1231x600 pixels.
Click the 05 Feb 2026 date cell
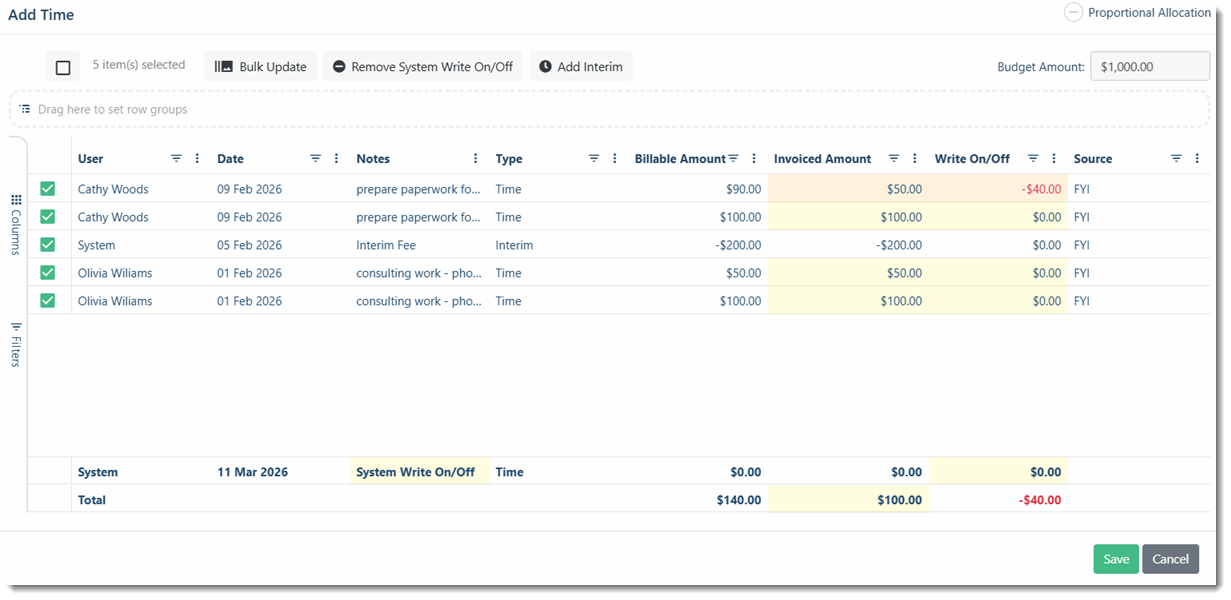281,245
